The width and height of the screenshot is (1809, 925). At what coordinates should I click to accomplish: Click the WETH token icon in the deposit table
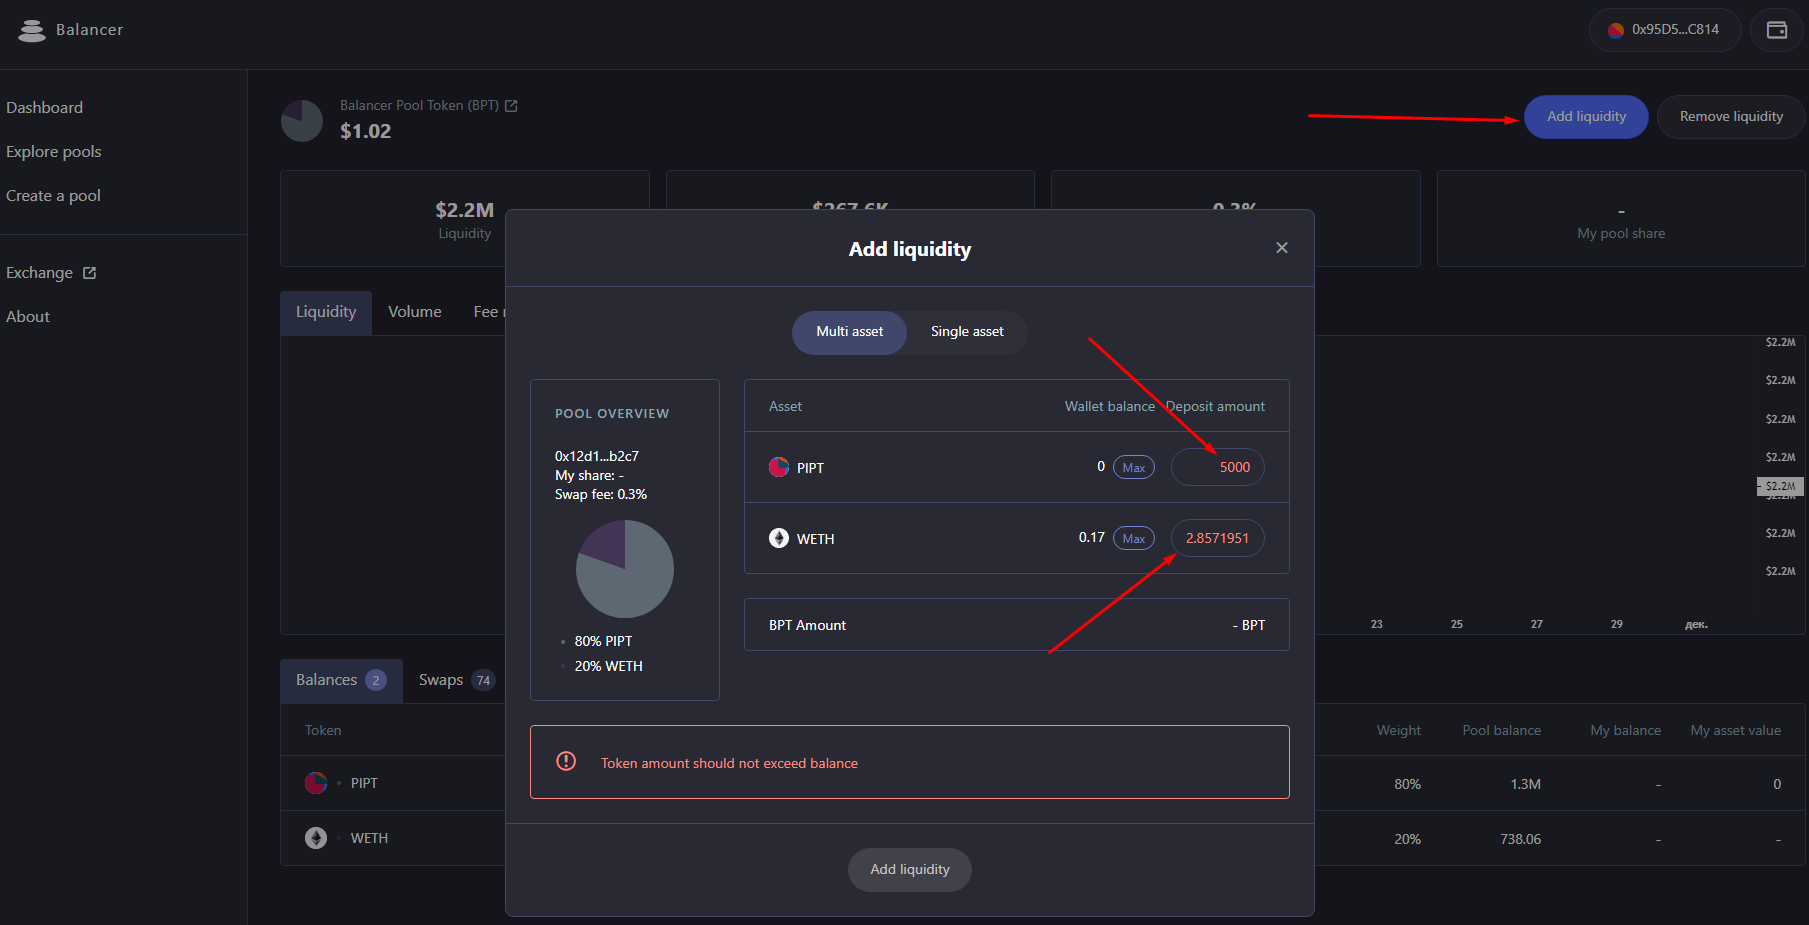[x=779, y=538]
